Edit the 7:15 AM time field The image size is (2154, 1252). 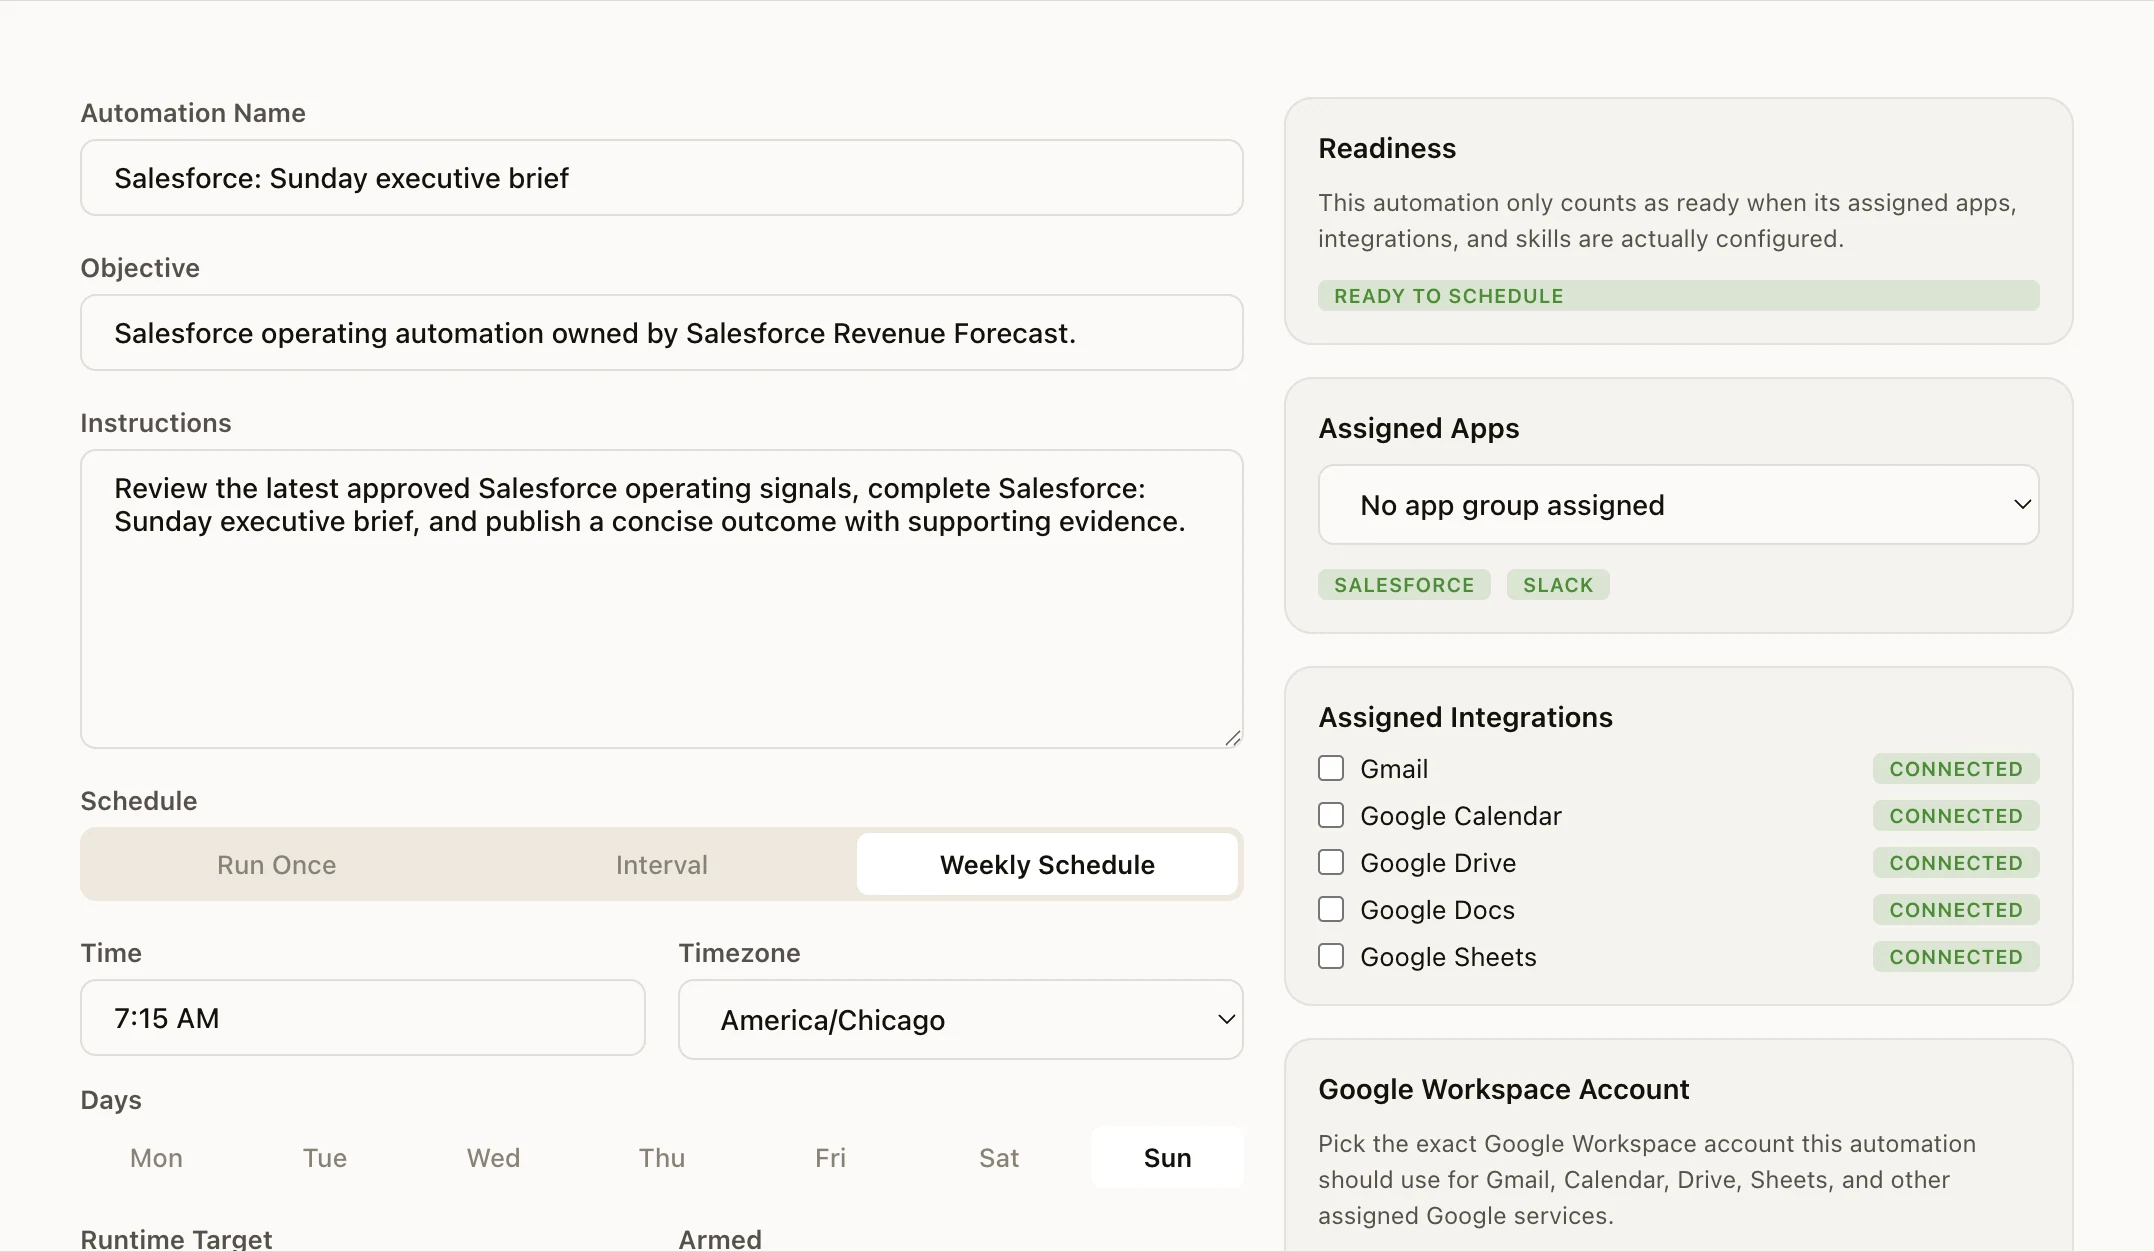pos(362,1017)
